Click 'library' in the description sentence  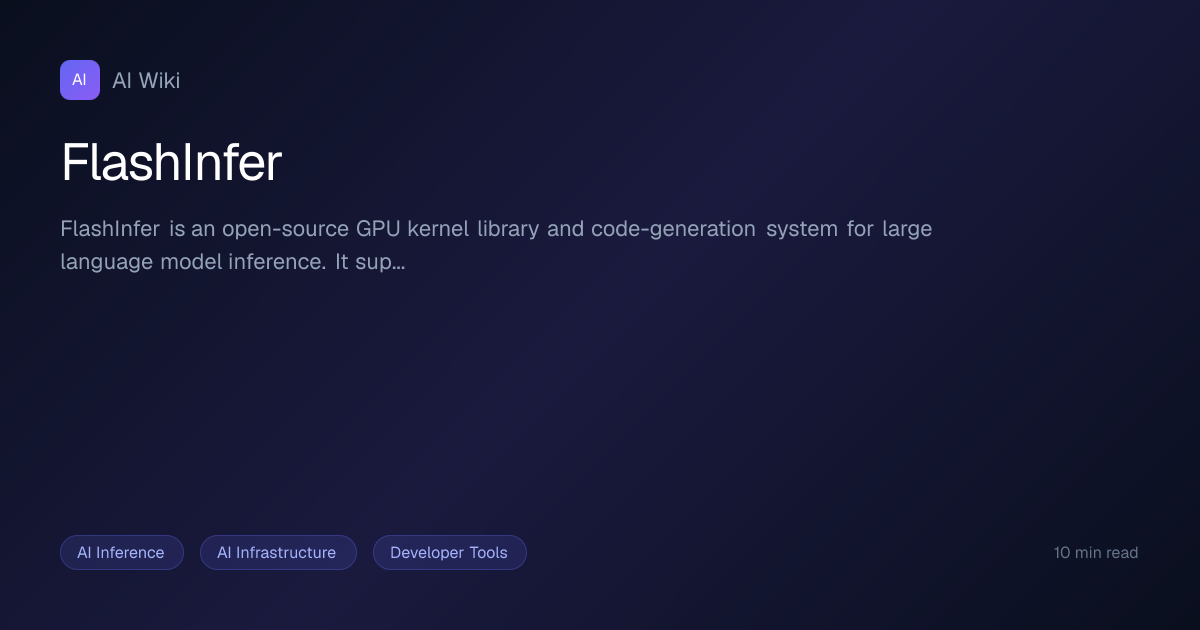click(508, 229)
